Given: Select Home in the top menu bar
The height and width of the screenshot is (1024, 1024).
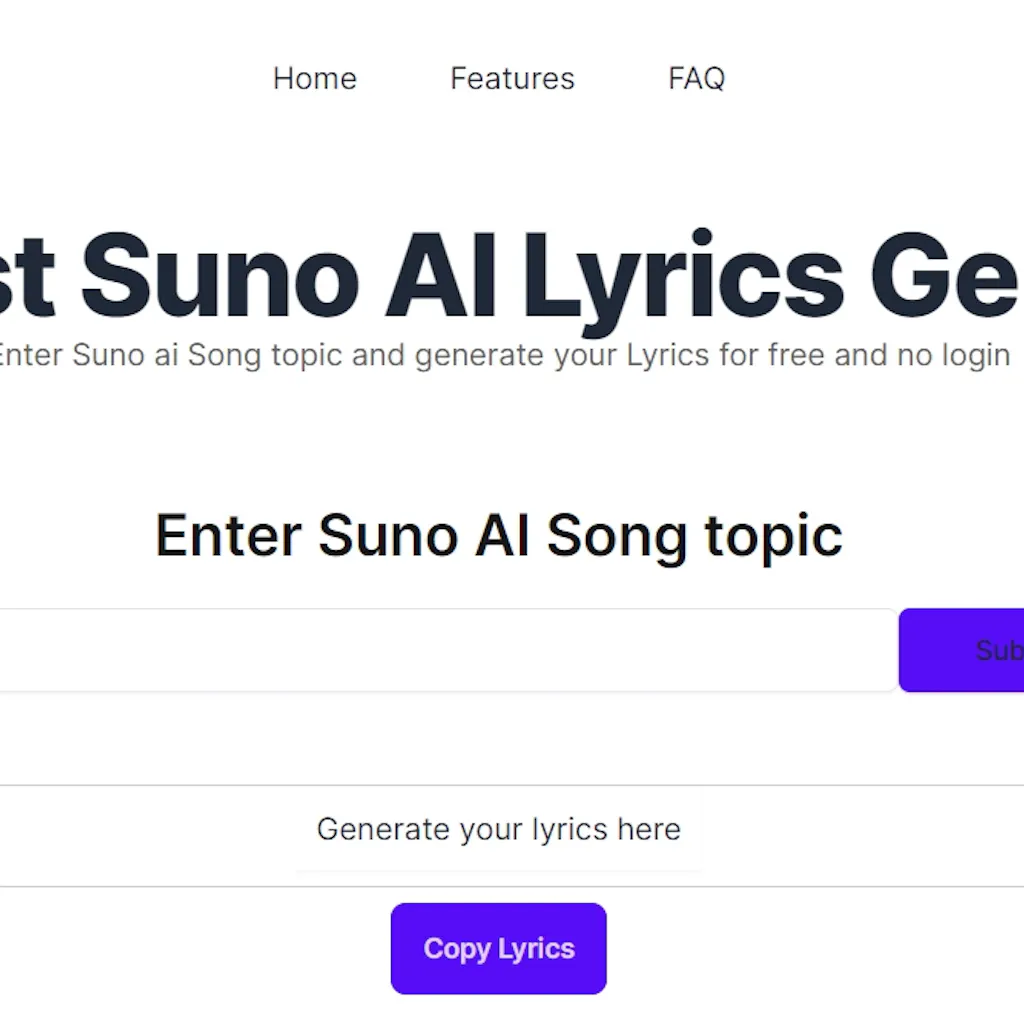Looking at the screenshot, I should (x=314, y=78).
